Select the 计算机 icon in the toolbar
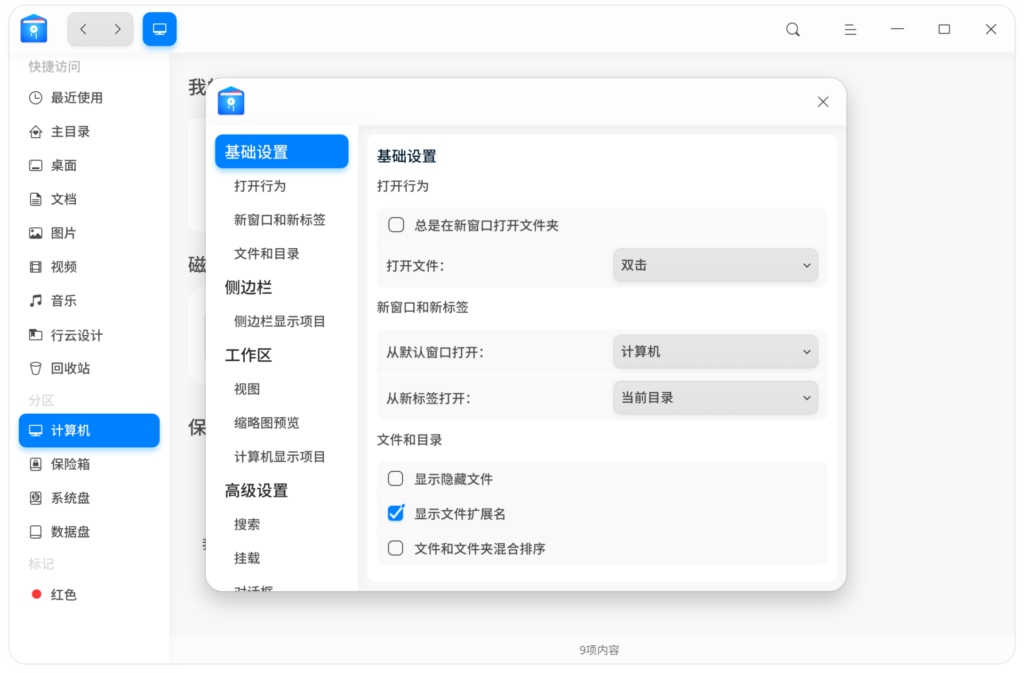Screen dimensions: 1024x673 pyautogui.click(x=159, y=28)
